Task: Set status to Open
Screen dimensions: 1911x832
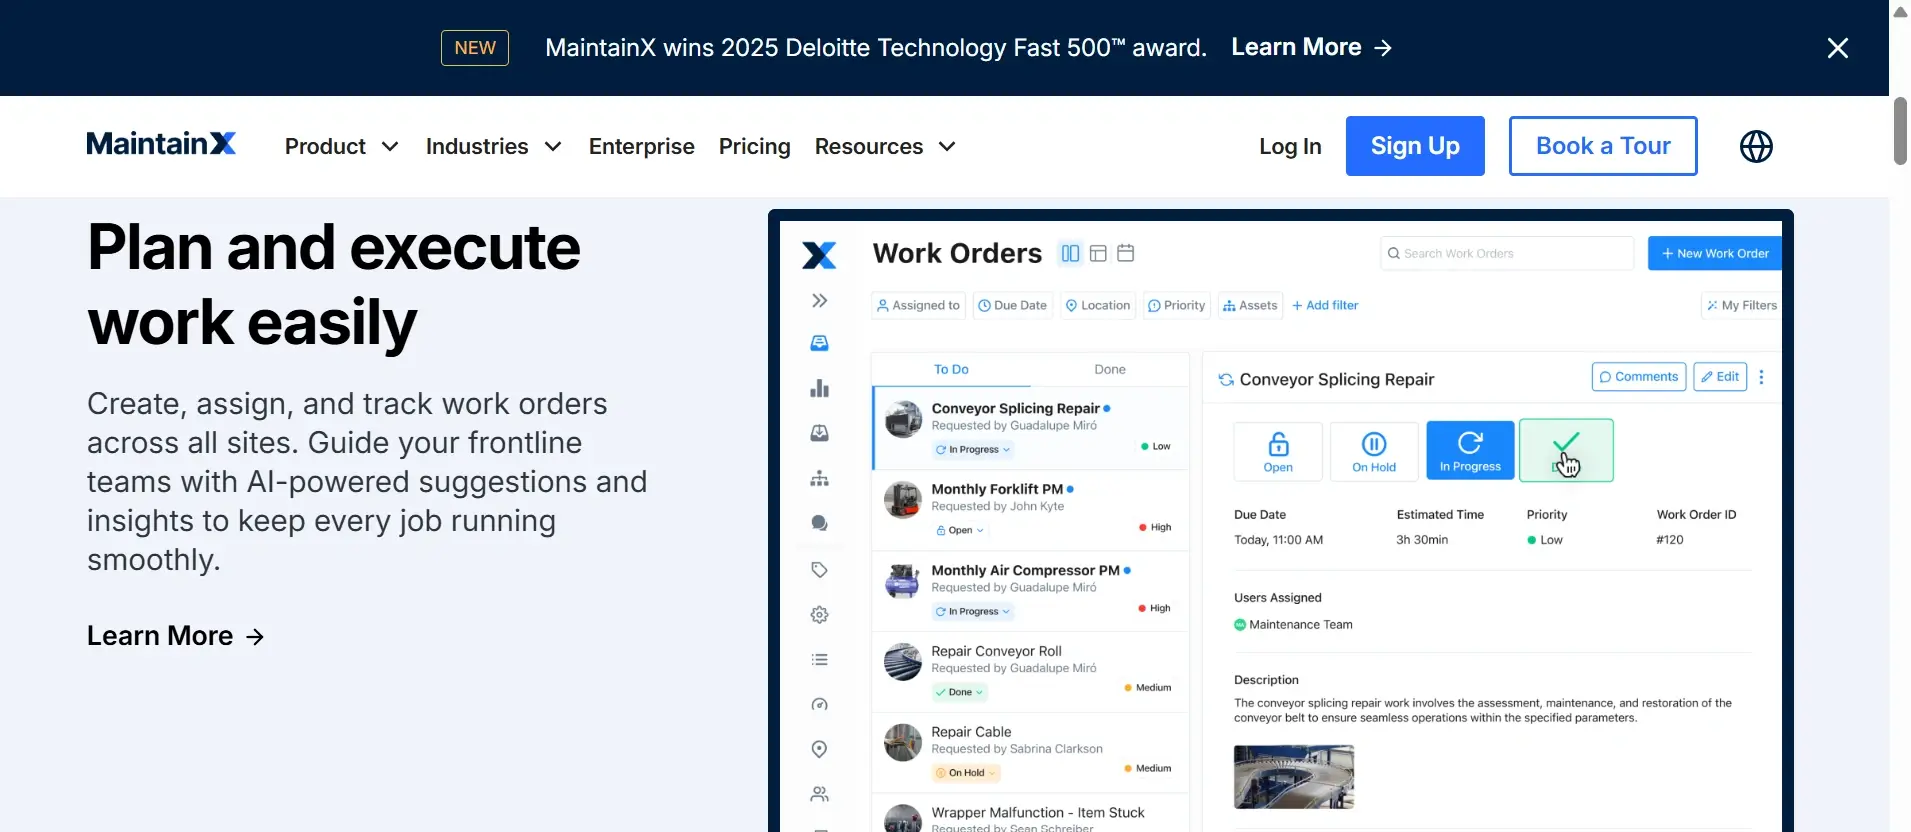Action: (x=1278, y=451)
